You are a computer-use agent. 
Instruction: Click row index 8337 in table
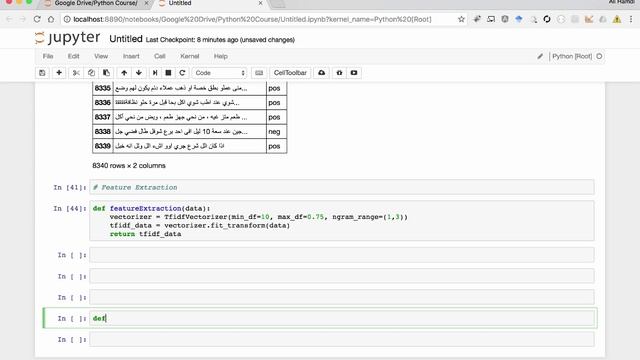102,117
